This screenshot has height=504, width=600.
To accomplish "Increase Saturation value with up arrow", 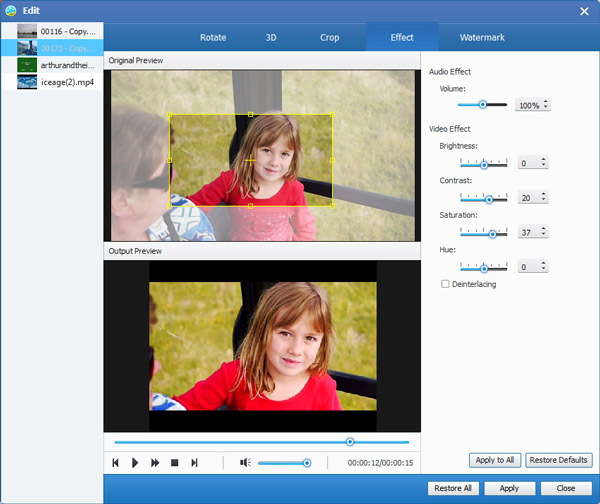I will tap(543, 228).
